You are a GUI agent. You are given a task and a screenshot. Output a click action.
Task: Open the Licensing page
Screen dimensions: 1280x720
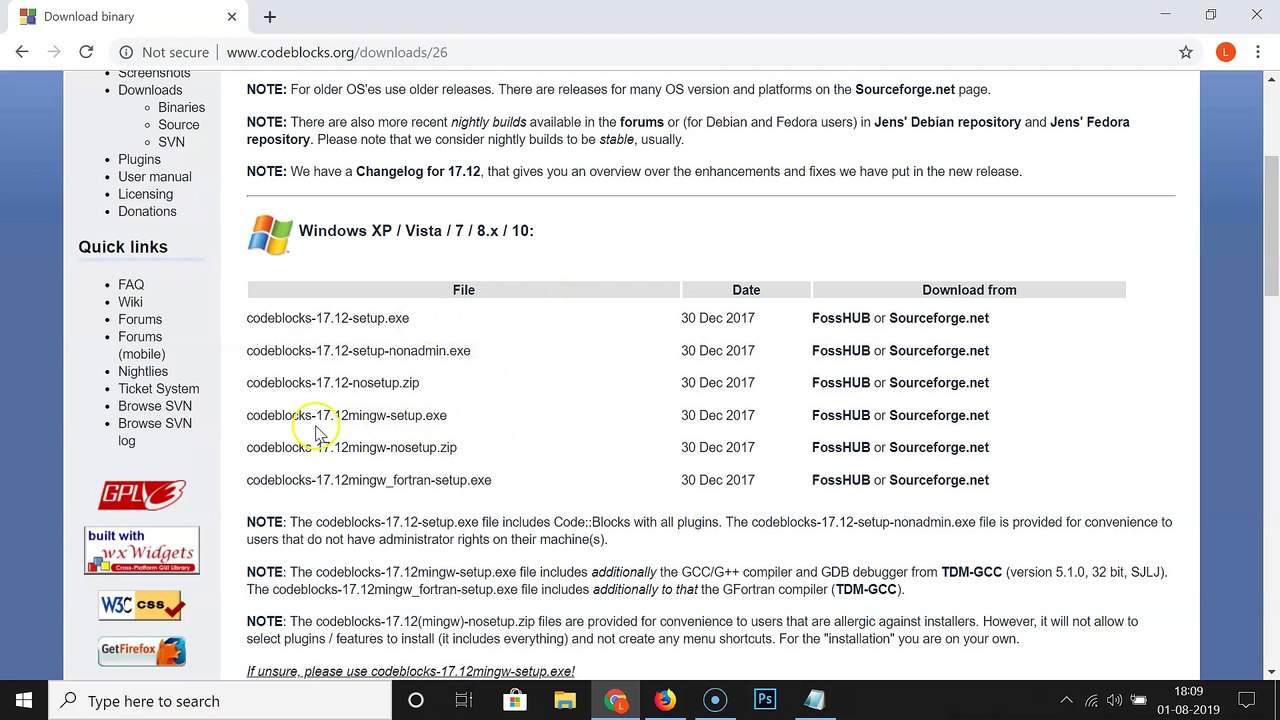(x=145, y=194)
